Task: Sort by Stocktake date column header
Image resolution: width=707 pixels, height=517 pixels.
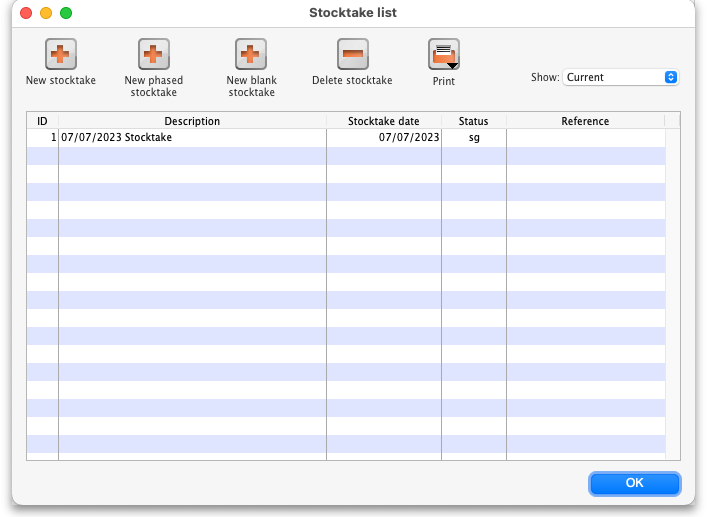Action: tap(383, 121)
